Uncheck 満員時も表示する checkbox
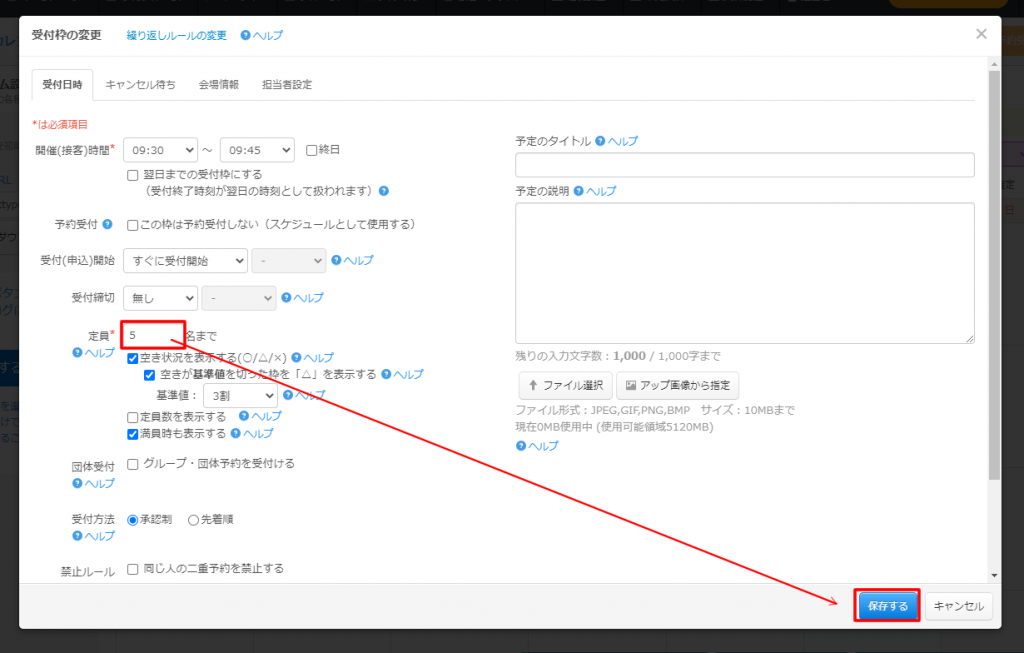Image resolution: width=1024 pixels, height=653 pixels. coord(133,434)
